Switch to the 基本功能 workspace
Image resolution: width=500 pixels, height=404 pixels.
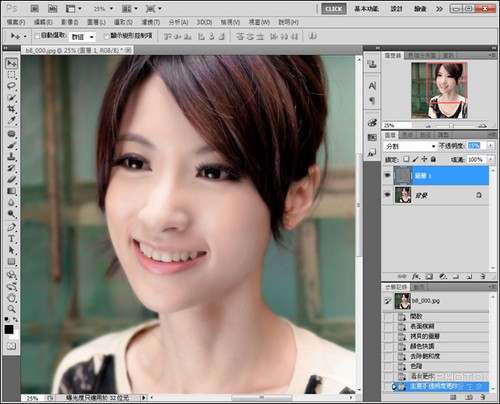(366, 9)
